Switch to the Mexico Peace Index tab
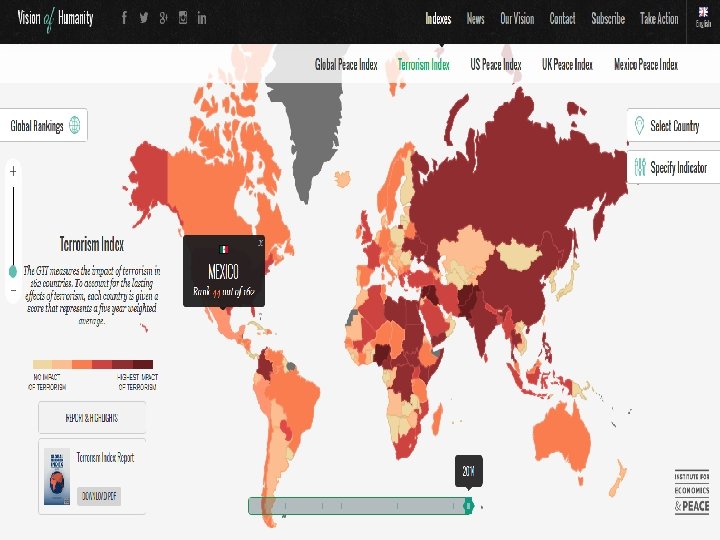The width and height of the screenshot is (720, 540). pyautogui.click(x=646, y=65)
